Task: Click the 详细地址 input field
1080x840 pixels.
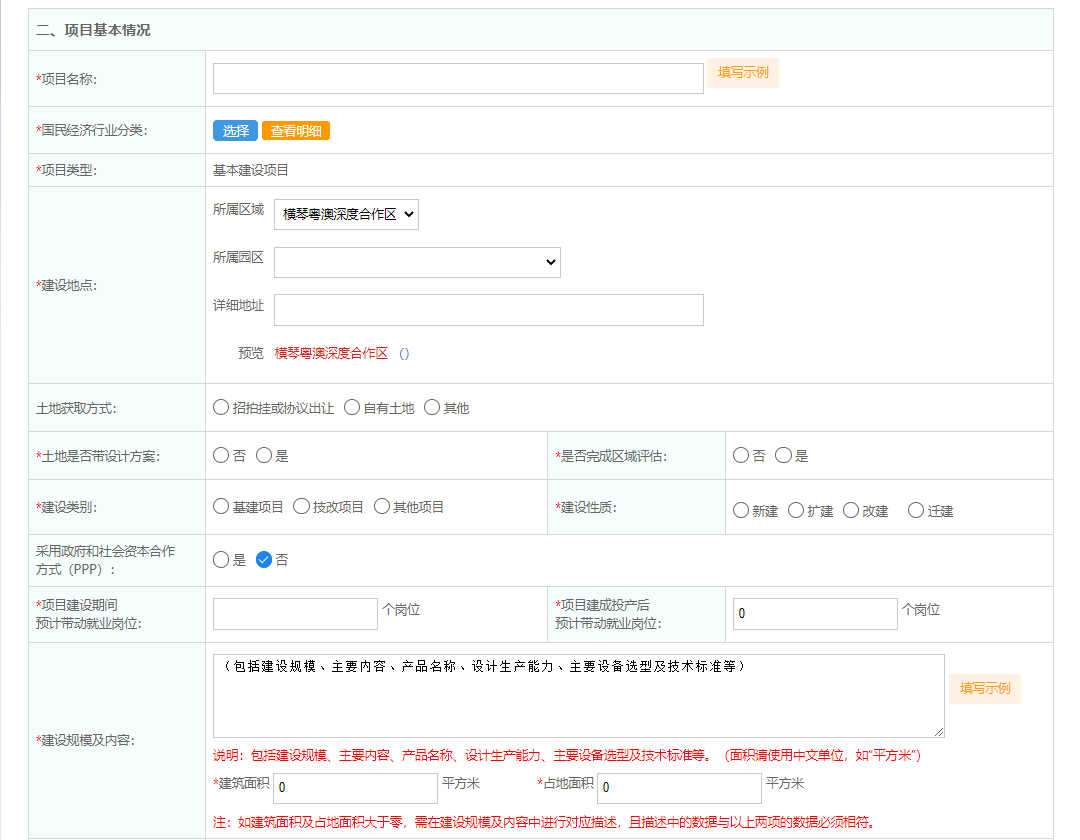Action: 488,310
